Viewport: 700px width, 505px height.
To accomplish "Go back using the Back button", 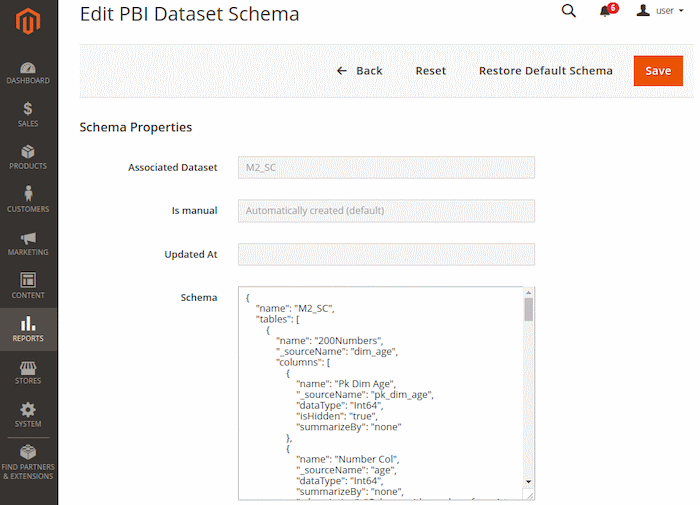I will [360, 71].
